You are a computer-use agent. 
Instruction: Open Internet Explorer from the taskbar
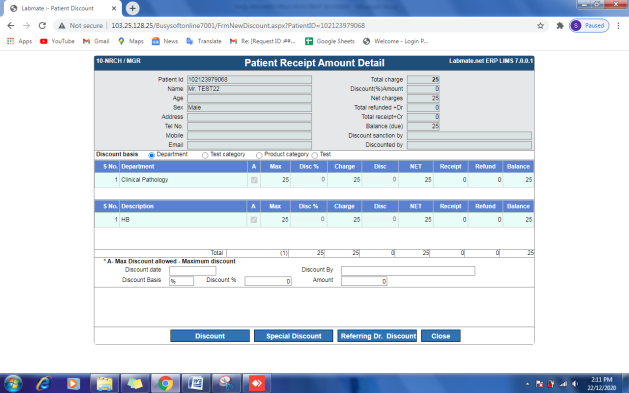pyautogui.click(x=43, y=383)
